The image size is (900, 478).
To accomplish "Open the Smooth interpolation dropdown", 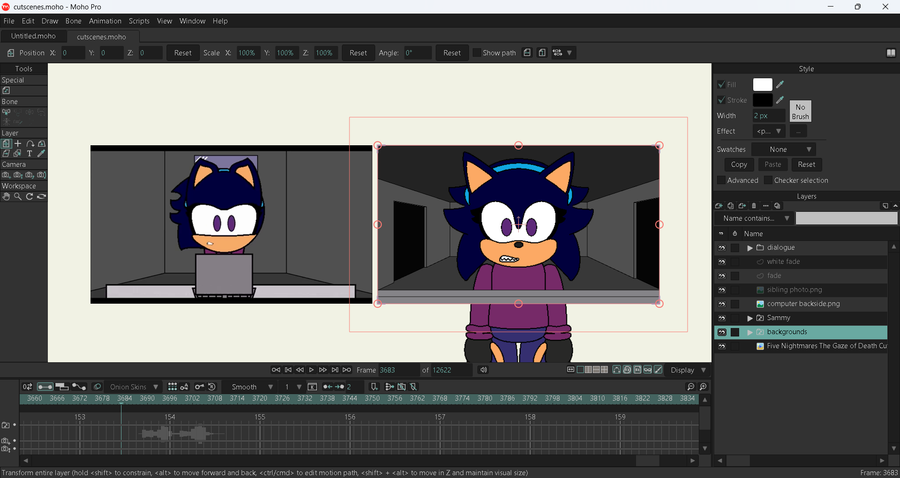I will pos(250,387).
